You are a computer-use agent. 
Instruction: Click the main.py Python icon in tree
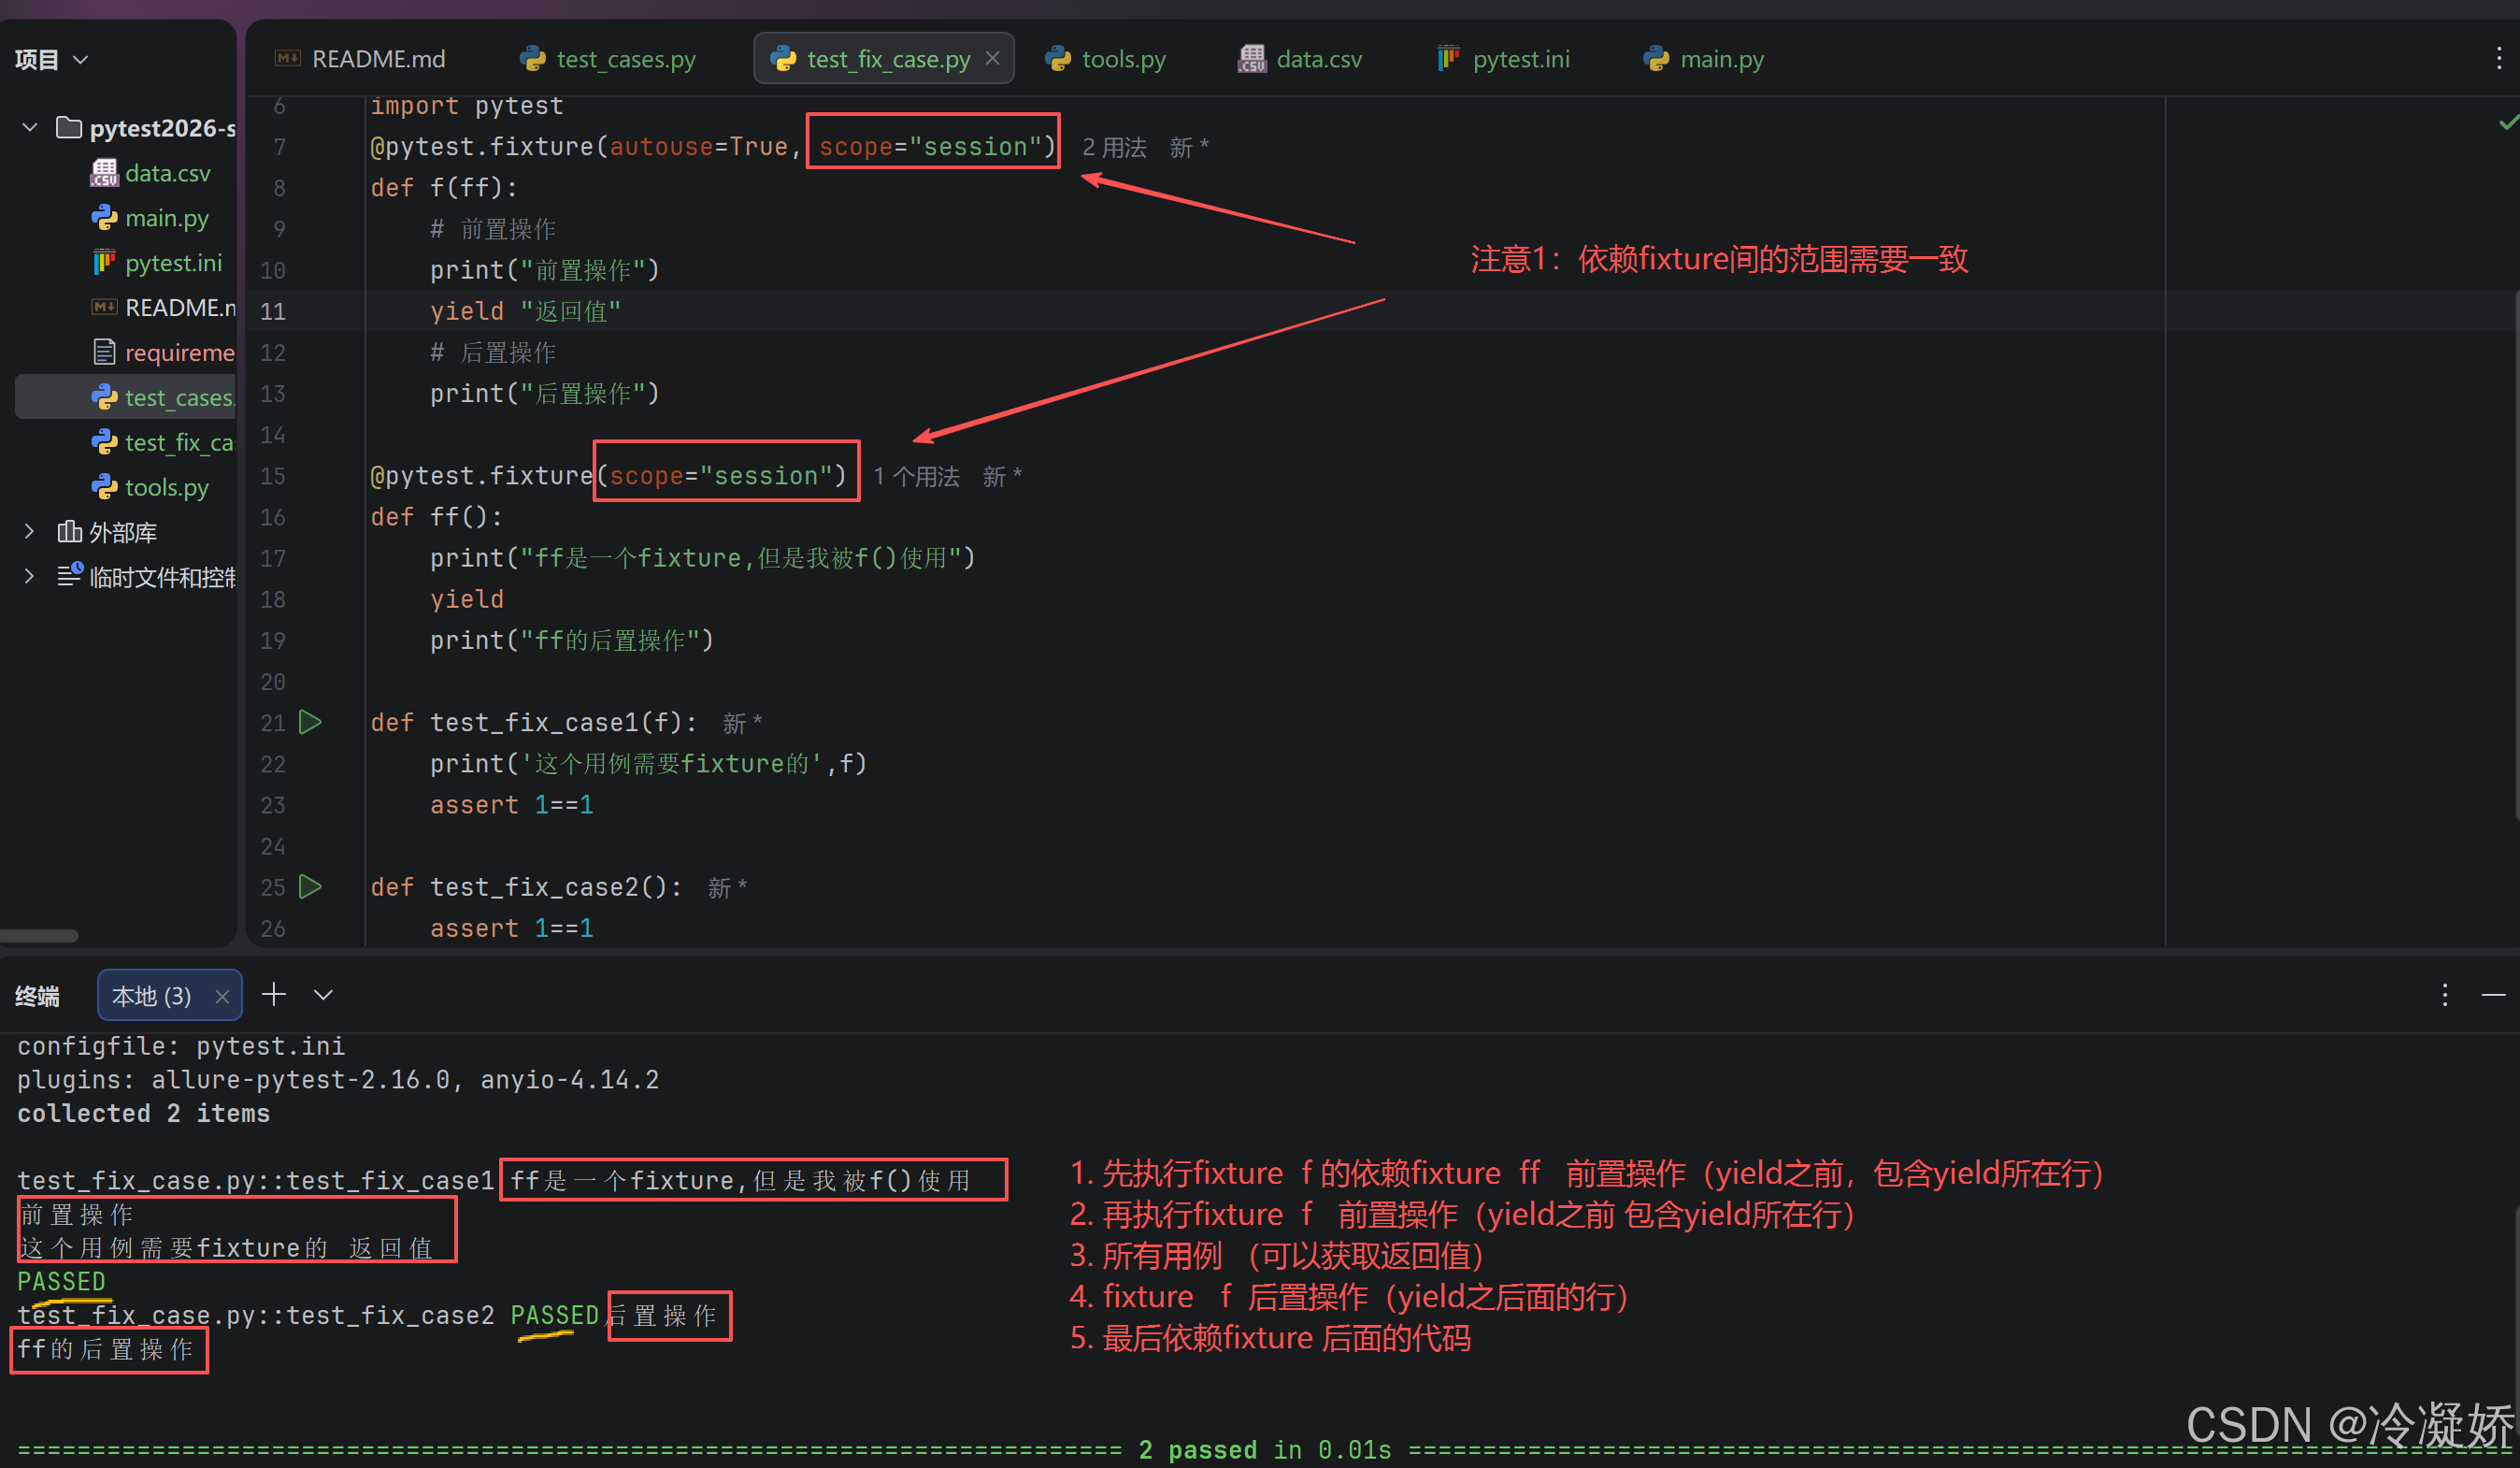coord(104,217)
